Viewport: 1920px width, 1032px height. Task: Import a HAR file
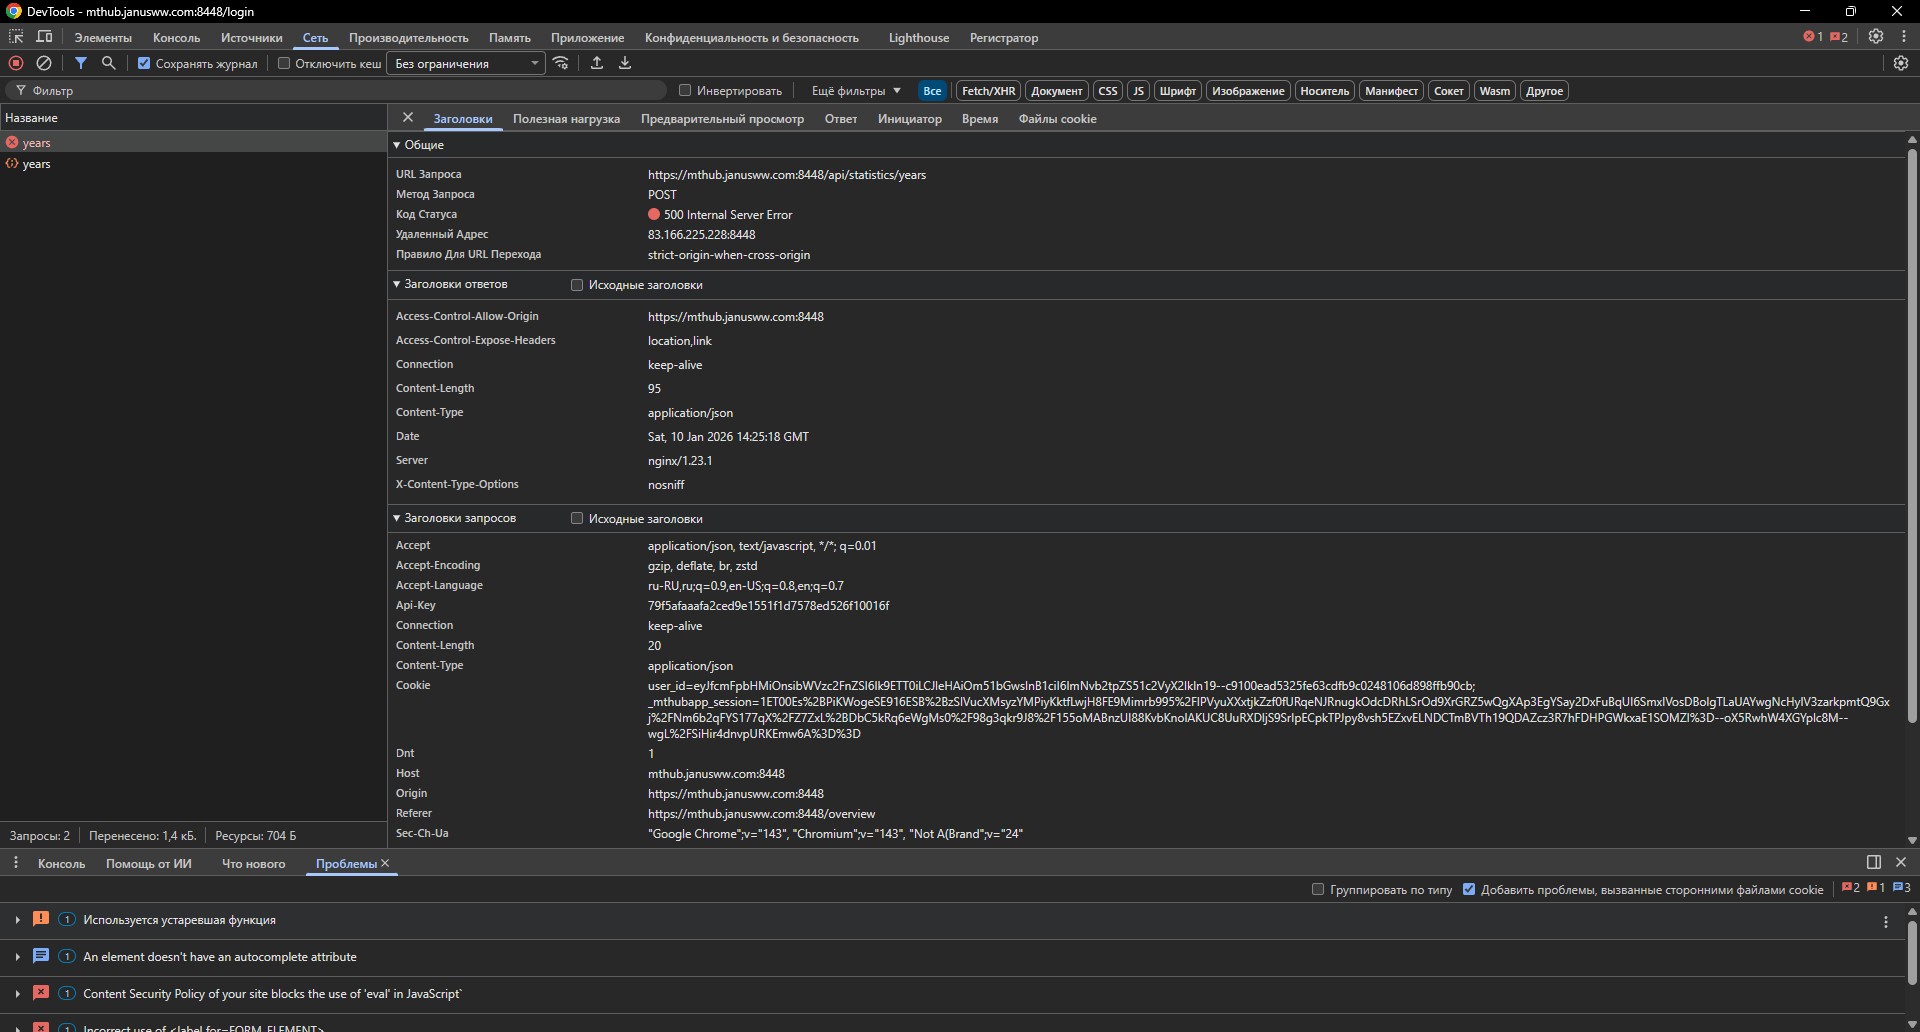click(597, 62)
